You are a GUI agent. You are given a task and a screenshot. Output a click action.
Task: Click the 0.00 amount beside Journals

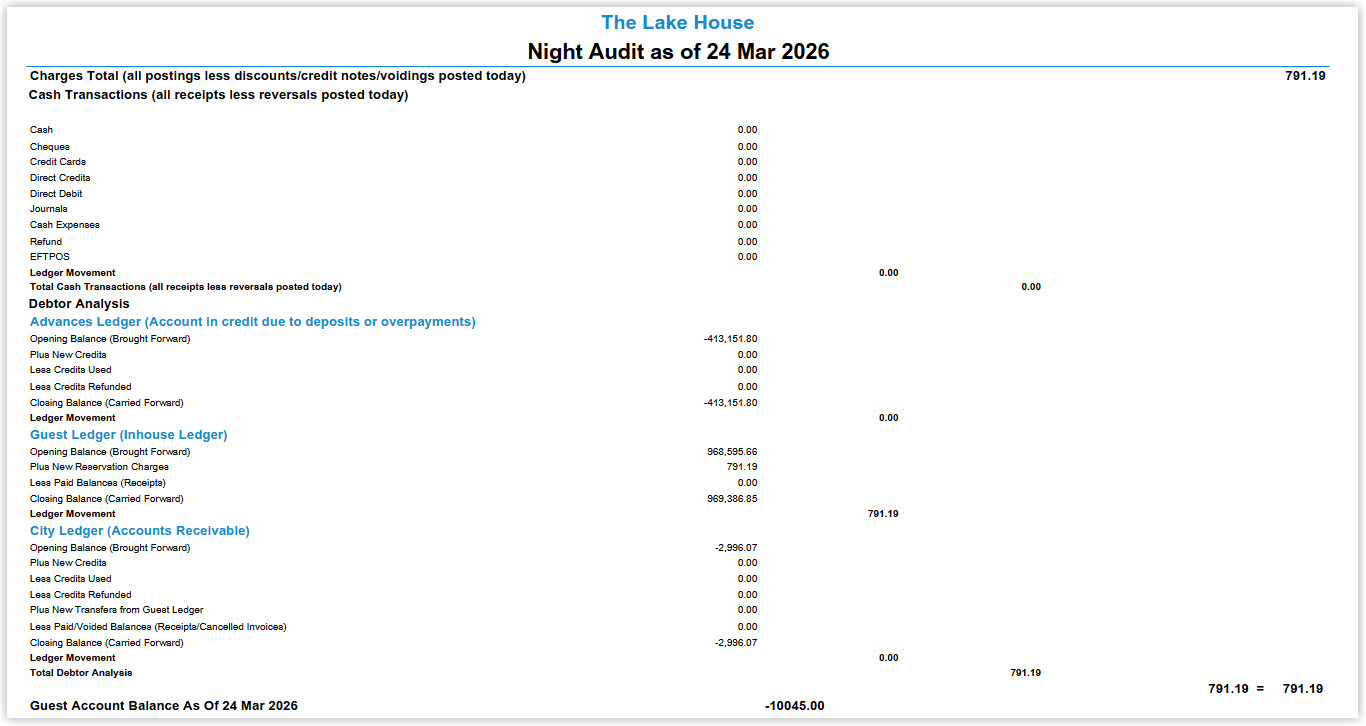[747, 209]
